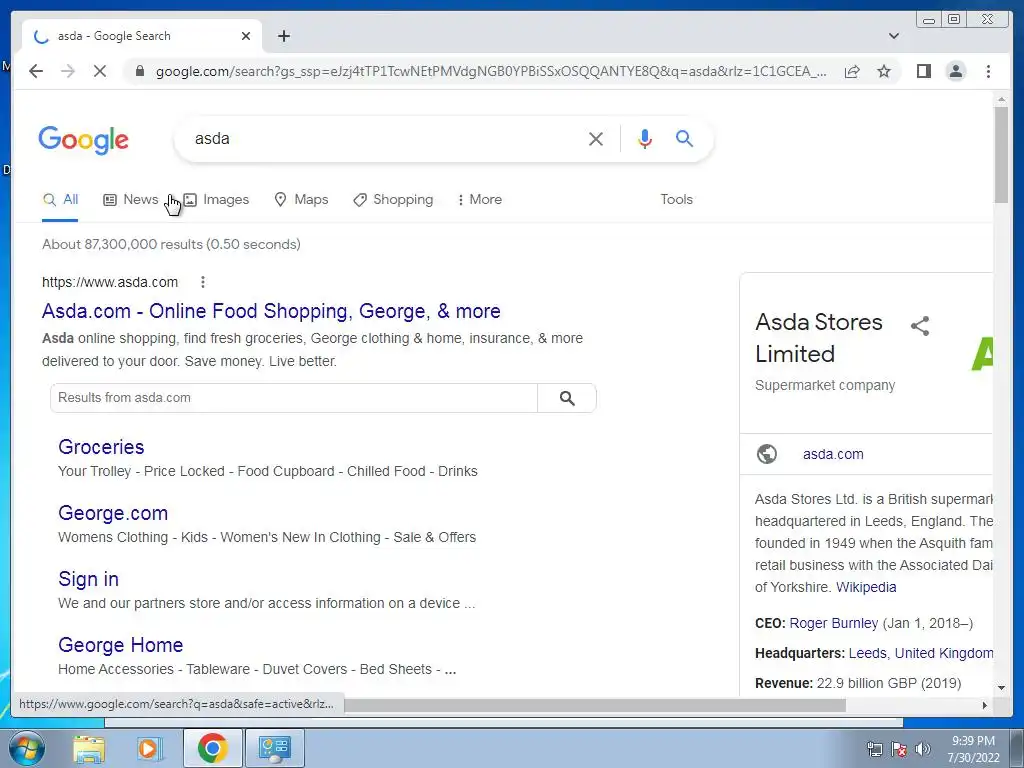Open the Leeds headquarters link
Viewport: 1024px width, 768px height.
point(867,653)
